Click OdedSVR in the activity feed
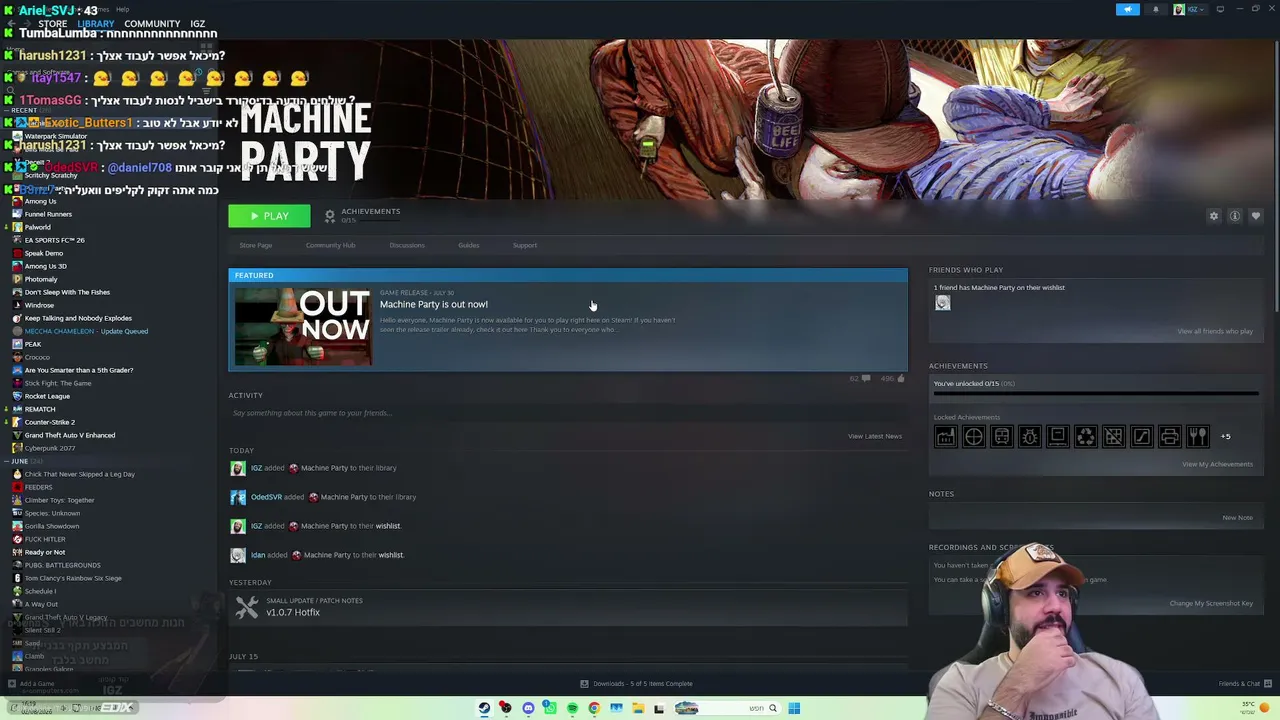 [x=266, y=497]
